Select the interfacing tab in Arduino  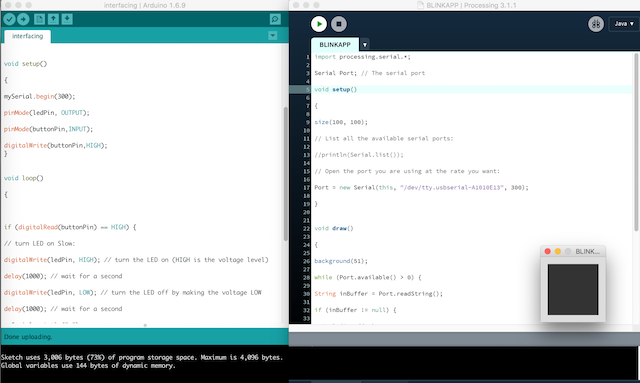pos(27,36)
